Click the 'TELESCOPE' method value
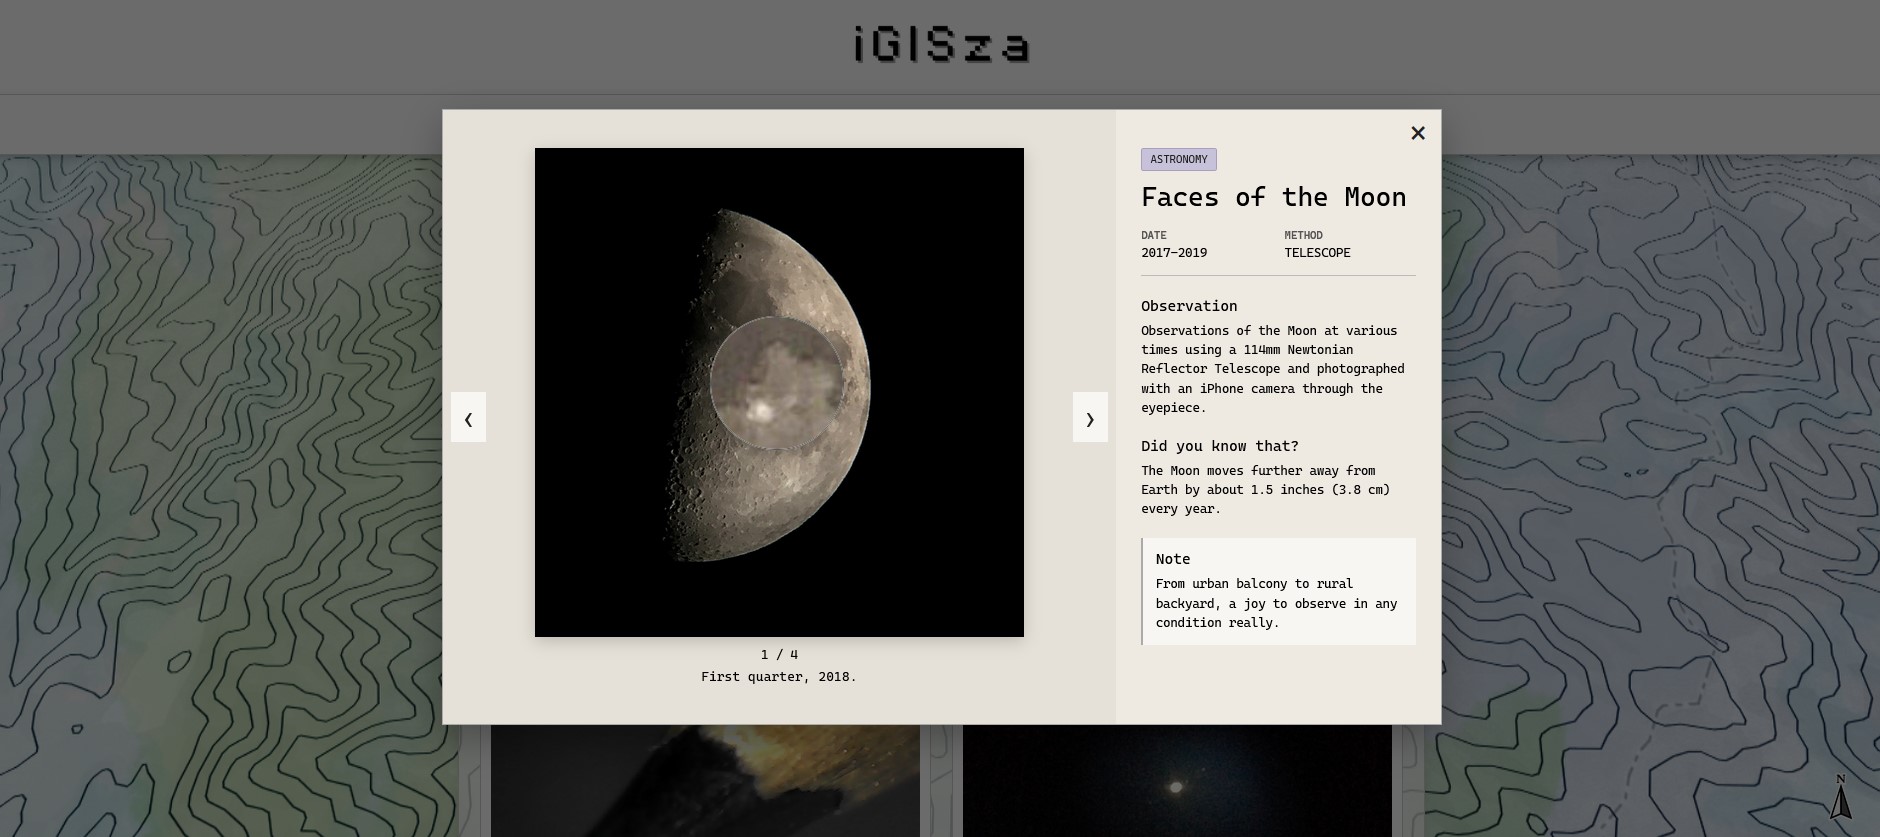This screenshot has width=1880, height=837. click(1317, 253)
